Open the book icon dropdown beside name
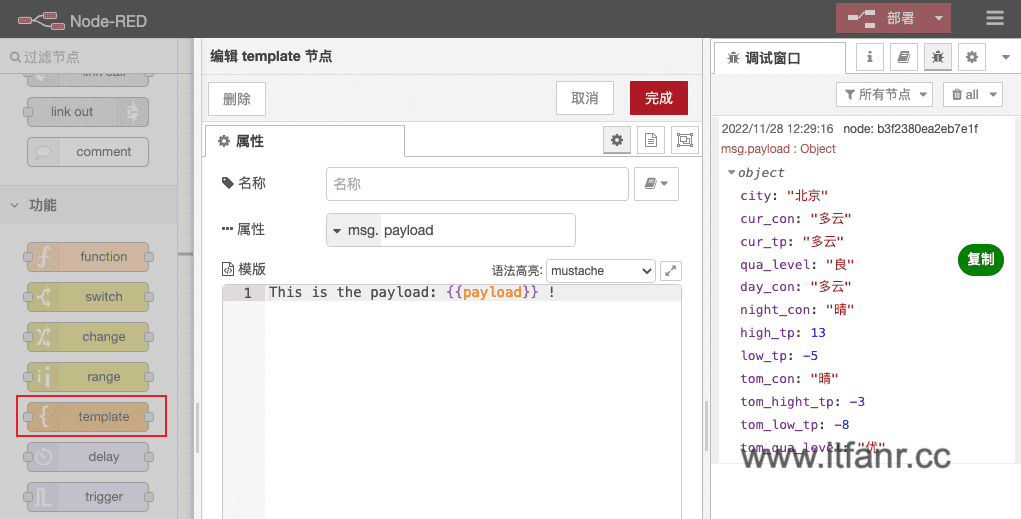 (x=656, y=184)
